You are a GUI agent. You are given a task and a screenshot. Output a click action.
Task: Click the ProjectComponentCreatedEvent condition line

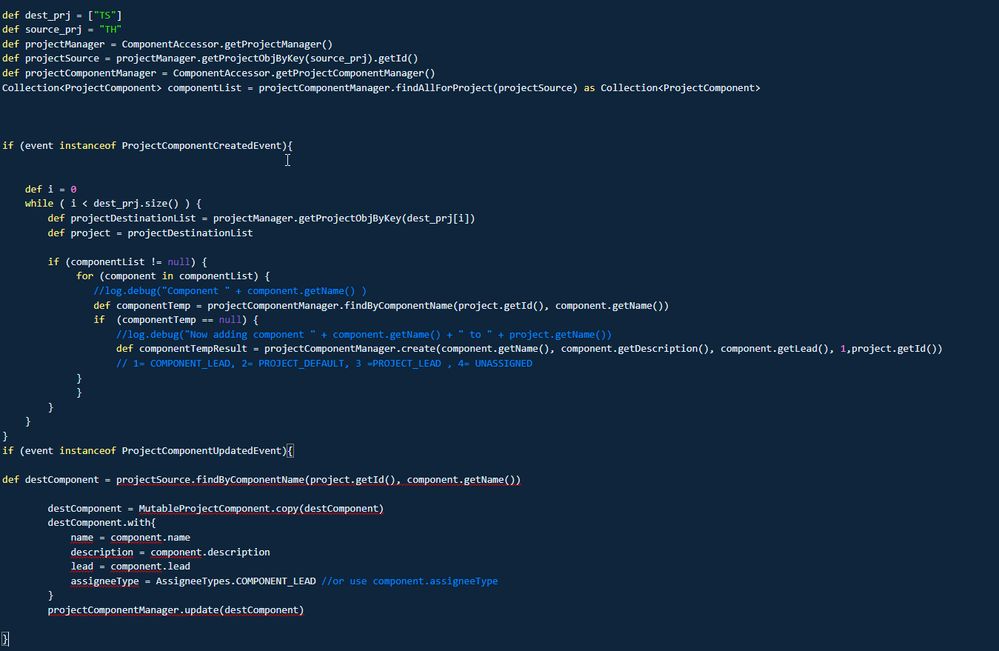(144, 145)
